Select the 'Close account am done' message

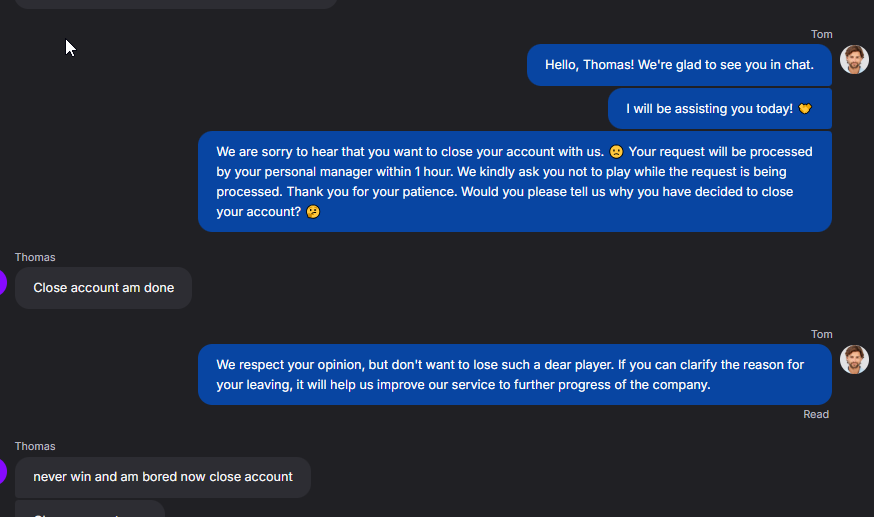point(104,288)
